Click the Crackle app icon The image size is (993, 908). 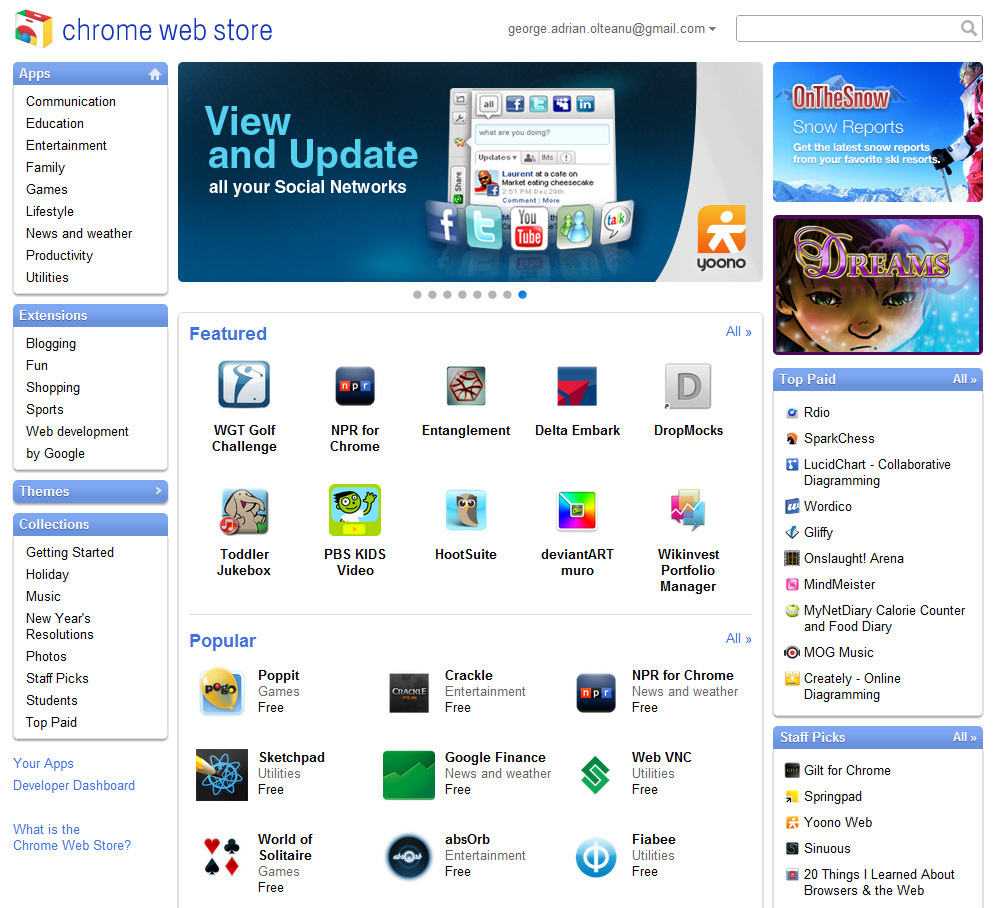click(x=408, y=692)
